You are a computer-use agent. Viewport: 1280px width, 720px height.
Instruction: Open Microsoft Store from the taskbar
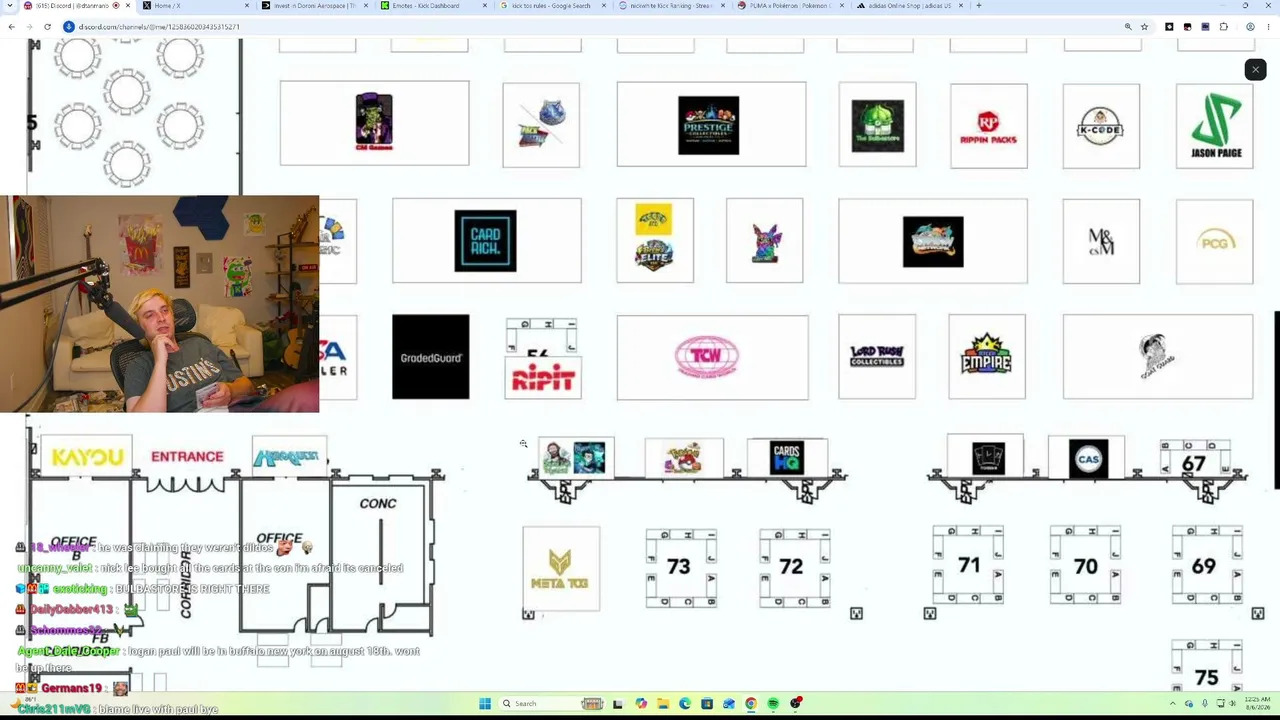[x=707, y=704]
